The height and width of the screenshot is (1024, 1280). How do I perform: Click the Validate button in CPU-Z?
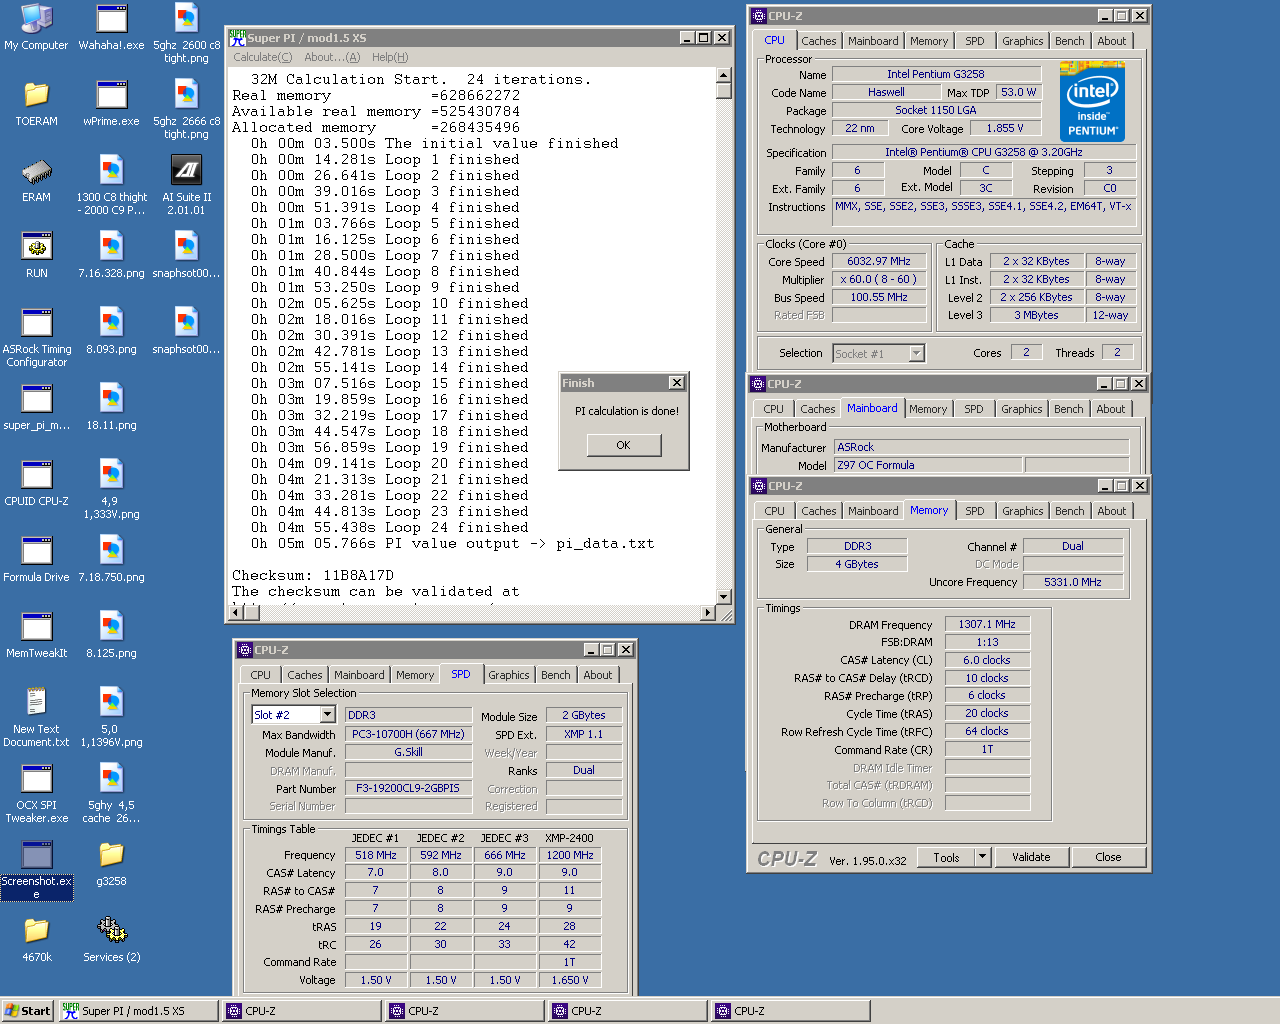1031,857
